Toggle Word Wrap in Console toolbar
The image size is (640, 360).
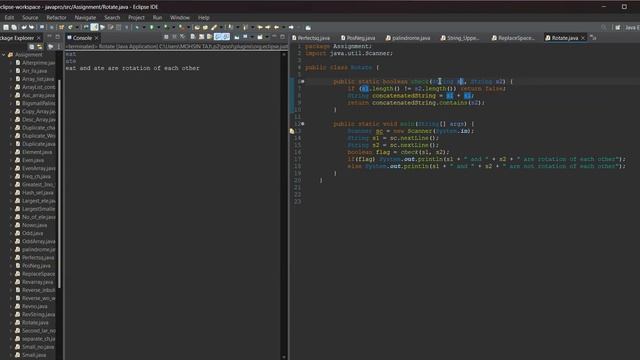[210, 37]
